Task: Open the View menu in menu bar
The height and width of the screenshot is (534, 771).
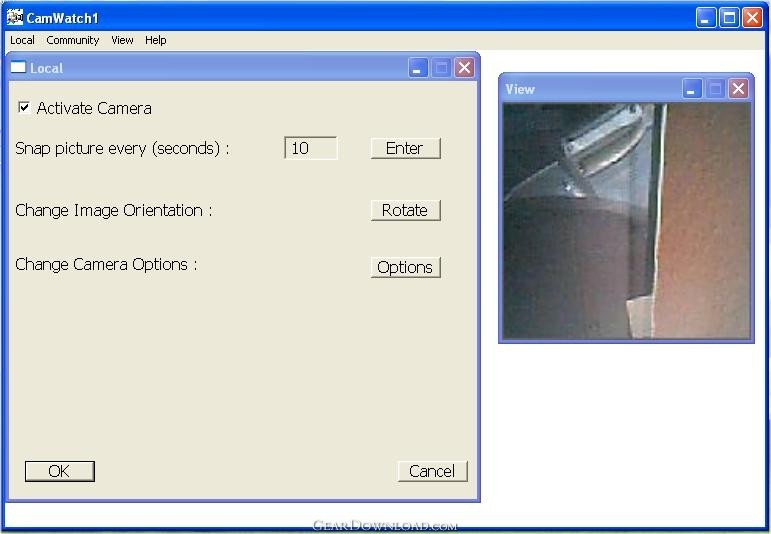Action: click(122, 40)
